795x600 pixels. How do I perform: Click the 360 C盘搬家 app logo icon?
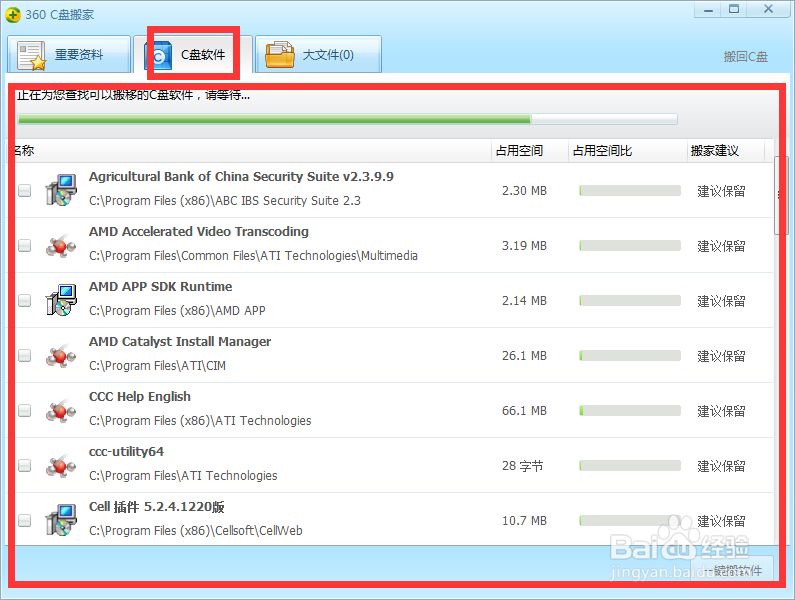tap(13, 14)
